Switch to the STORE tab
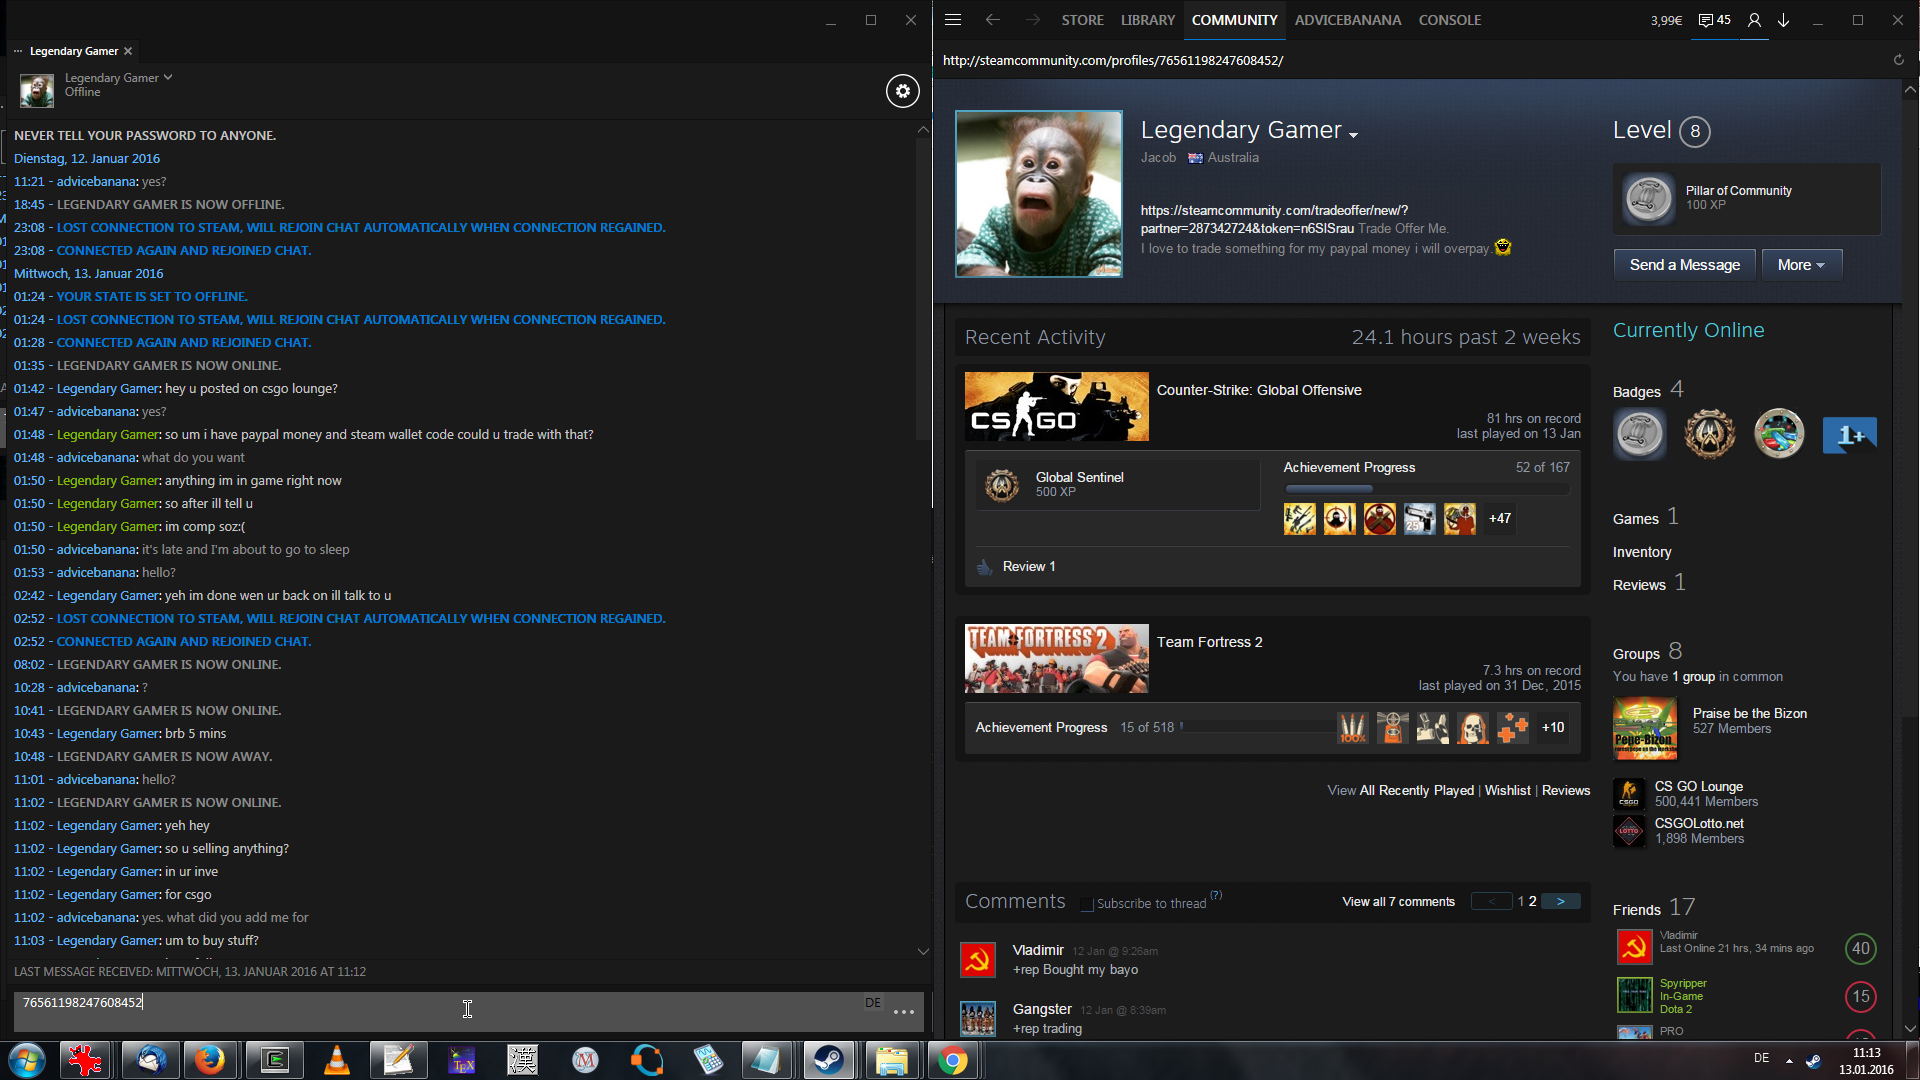Screen dimensions: 1920x1080 (x=1082, y=20)
